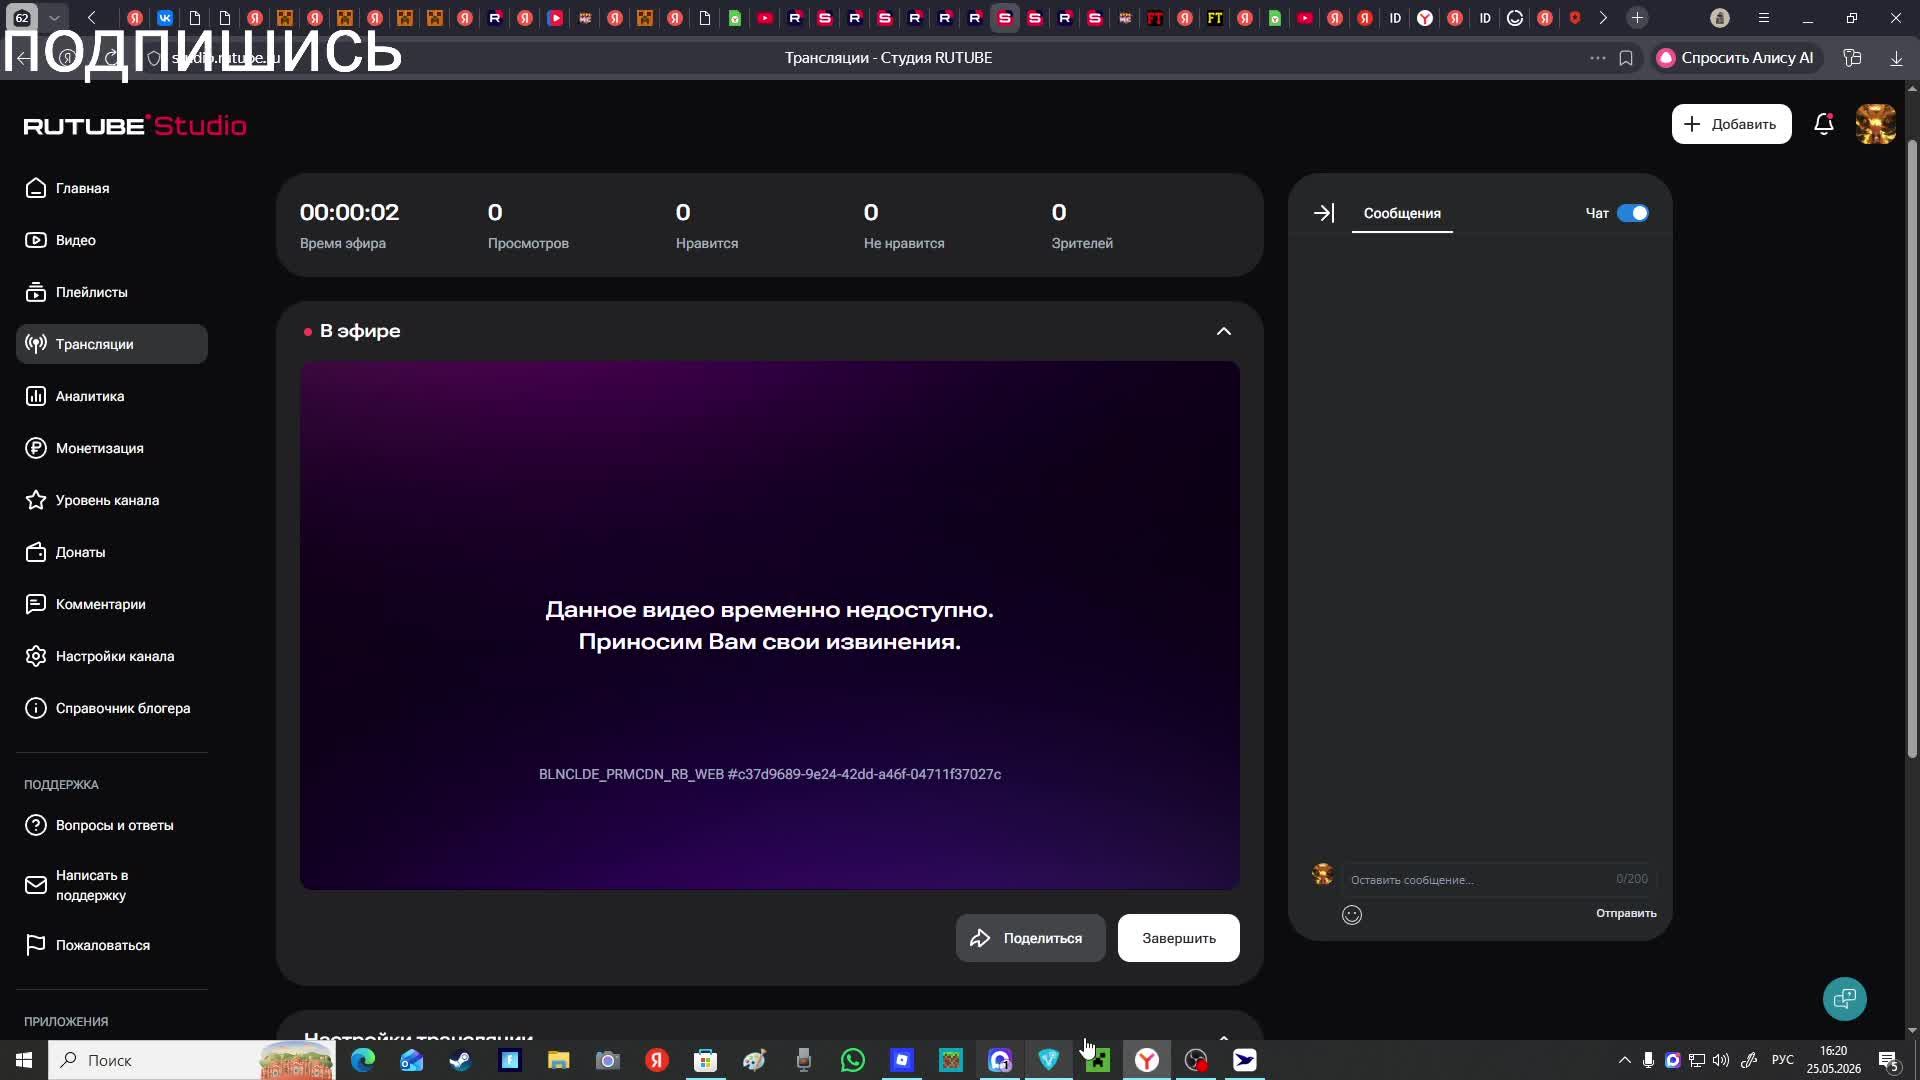The width and height of the screenshot is (1920, 1080).
Task: Open Аналитика in the sidebar
Action: coord(76,396)
